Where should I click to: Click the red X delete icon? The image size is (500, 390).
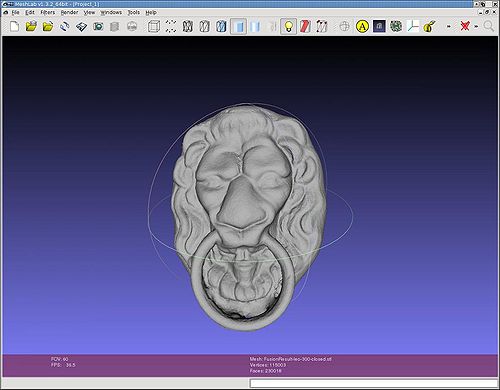(465, 26)
